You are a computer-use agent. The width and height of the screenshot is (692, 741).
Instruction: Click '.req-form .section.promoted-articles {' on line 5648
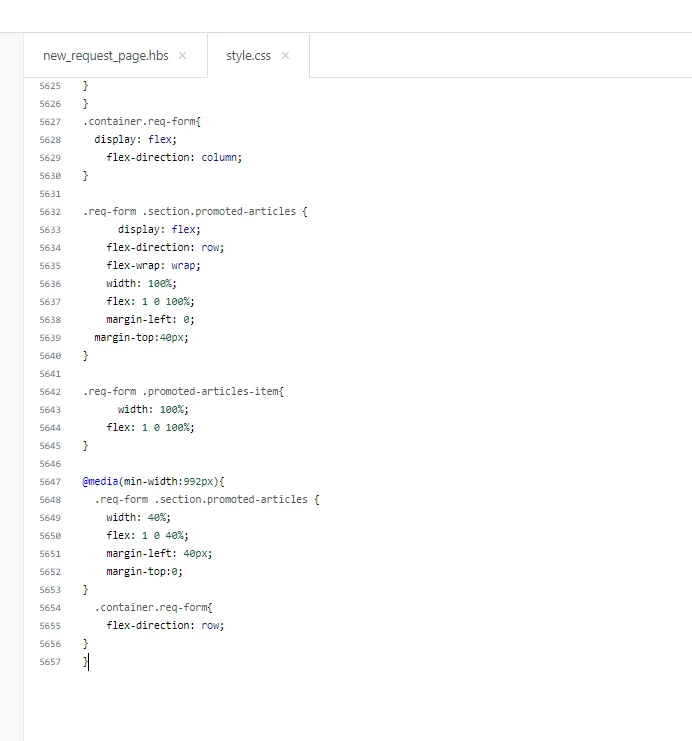pos(207,499)
